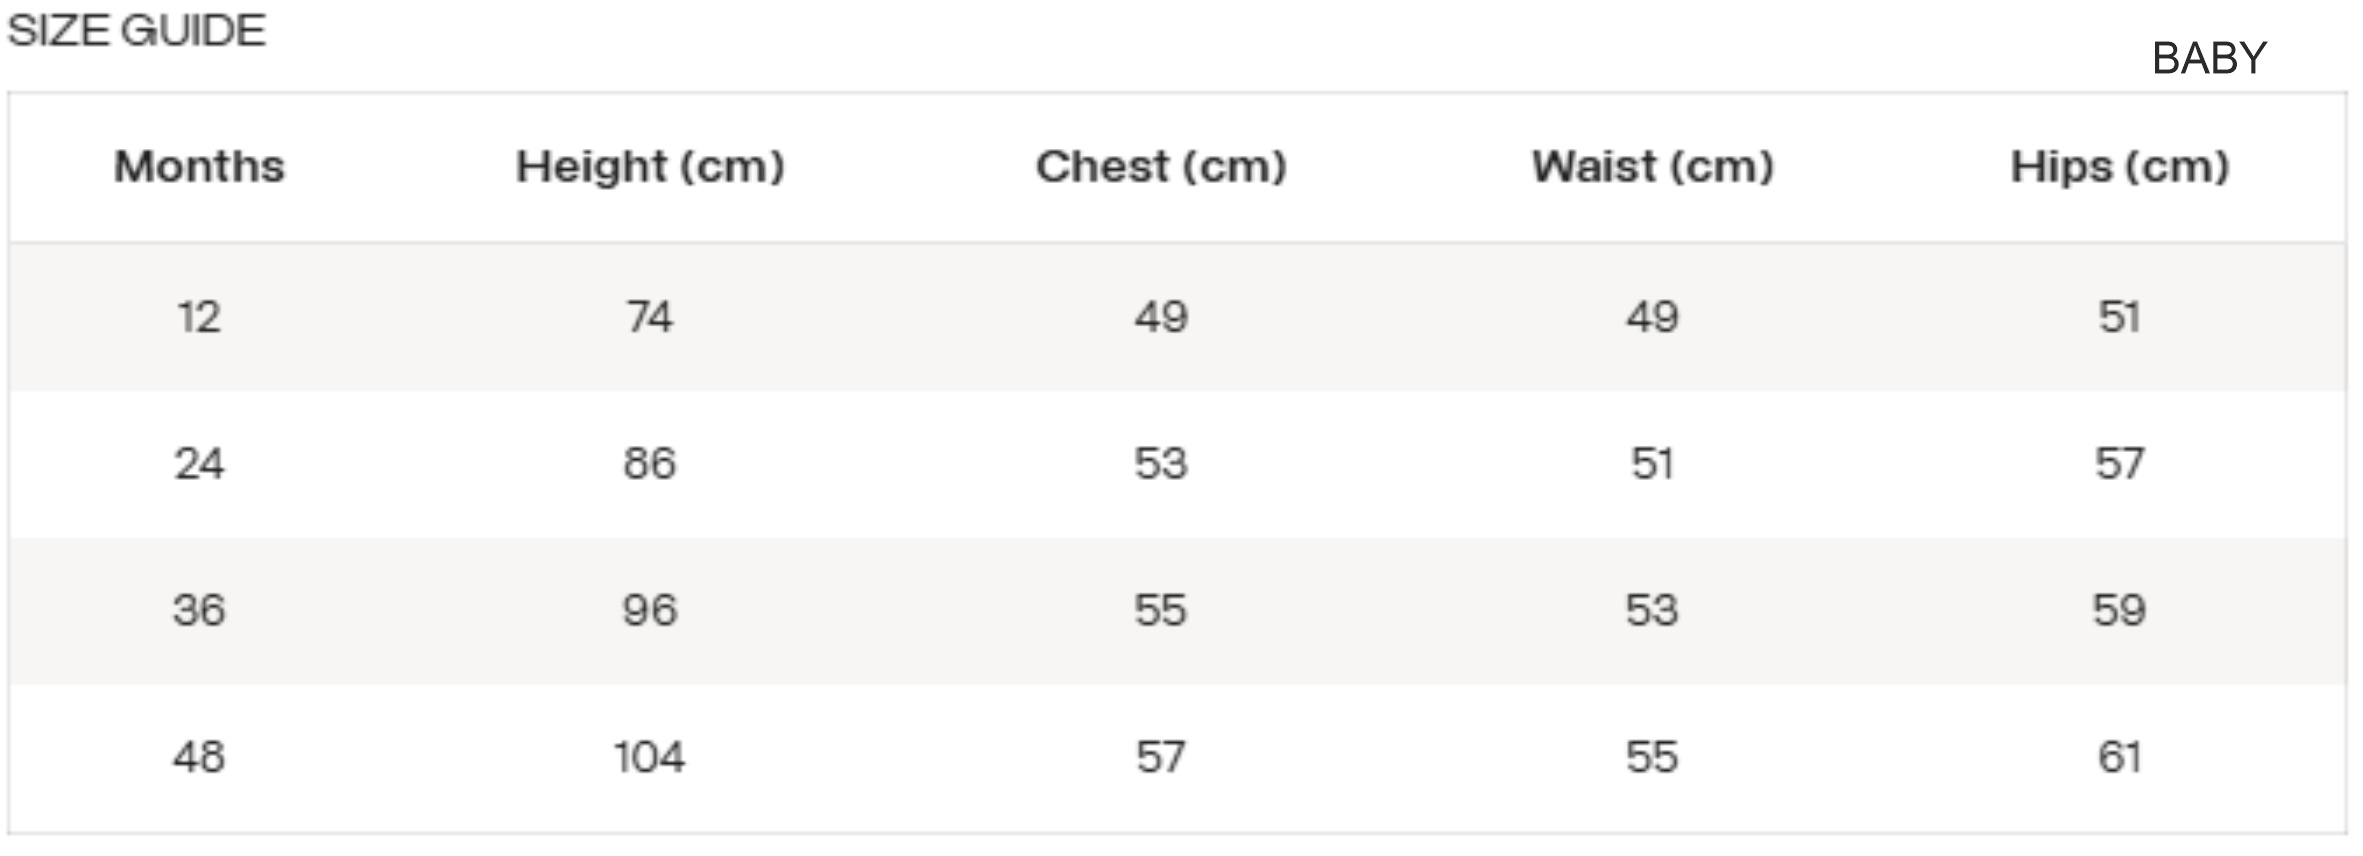Viewport: 2363px width, 856px height.
Task: Select the Height (cm) column header
Action: point(650,167)
